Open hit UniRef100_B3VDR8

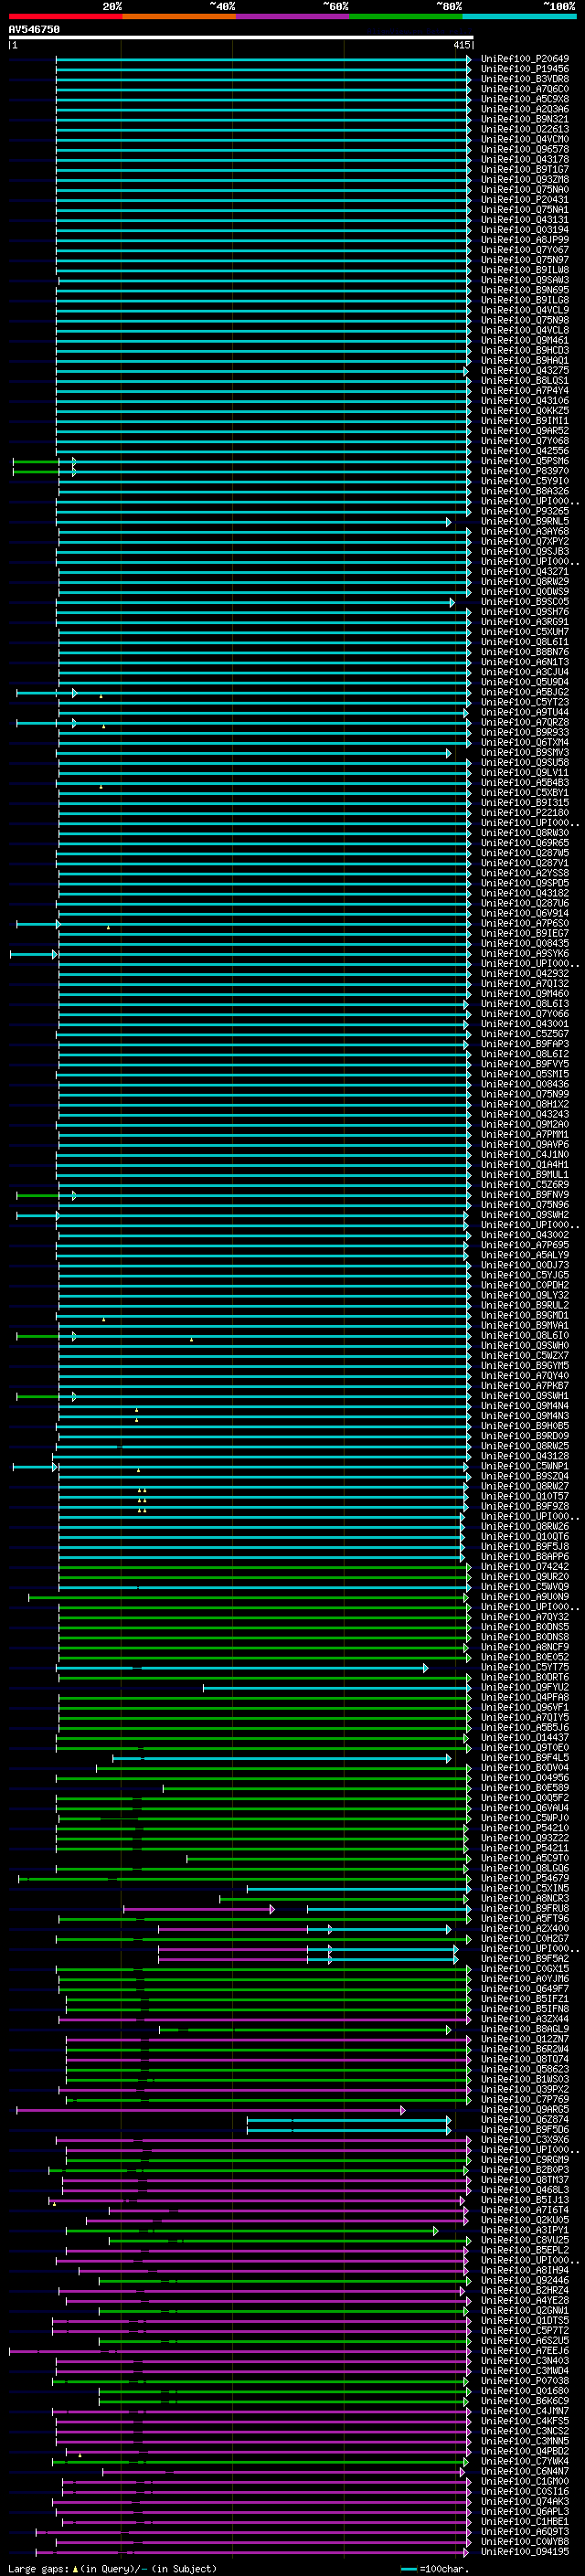(525, 79)
